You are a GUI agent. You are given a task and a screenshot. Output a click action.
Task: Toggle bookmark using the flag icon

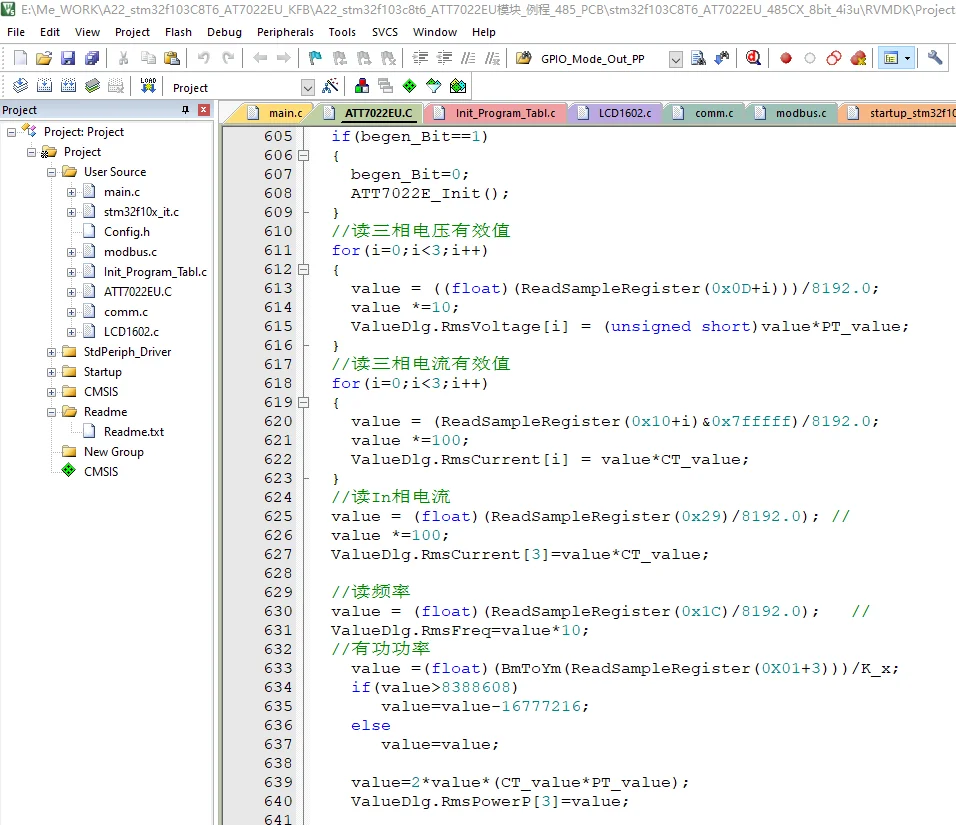pos(314,59)
